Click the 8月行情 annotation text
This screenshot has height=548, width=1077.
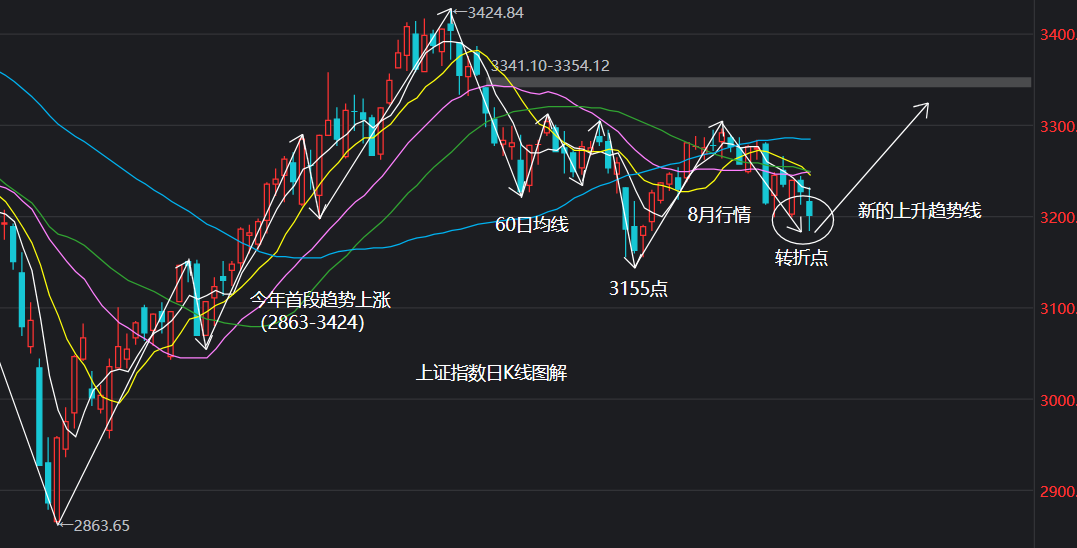coord(719,214)
